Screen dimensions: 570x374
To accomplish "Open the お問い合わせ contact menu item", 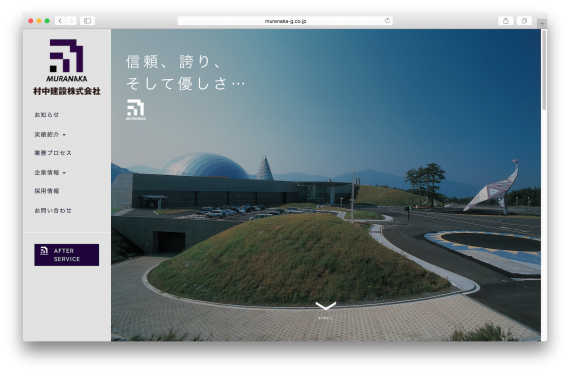I will click(x=53, y=210).
